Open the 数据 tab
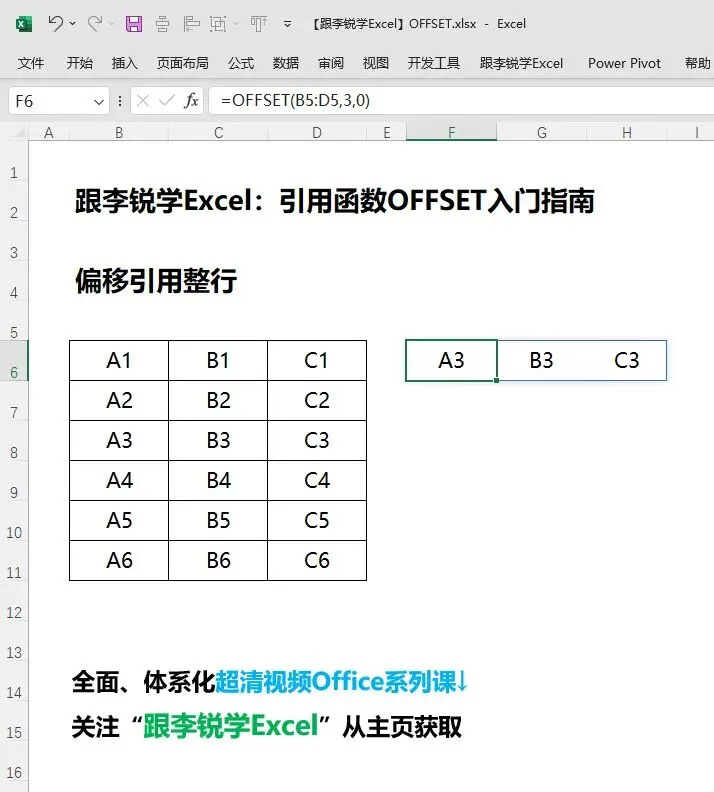The image size is (714, 792). (x=286, y=63)
